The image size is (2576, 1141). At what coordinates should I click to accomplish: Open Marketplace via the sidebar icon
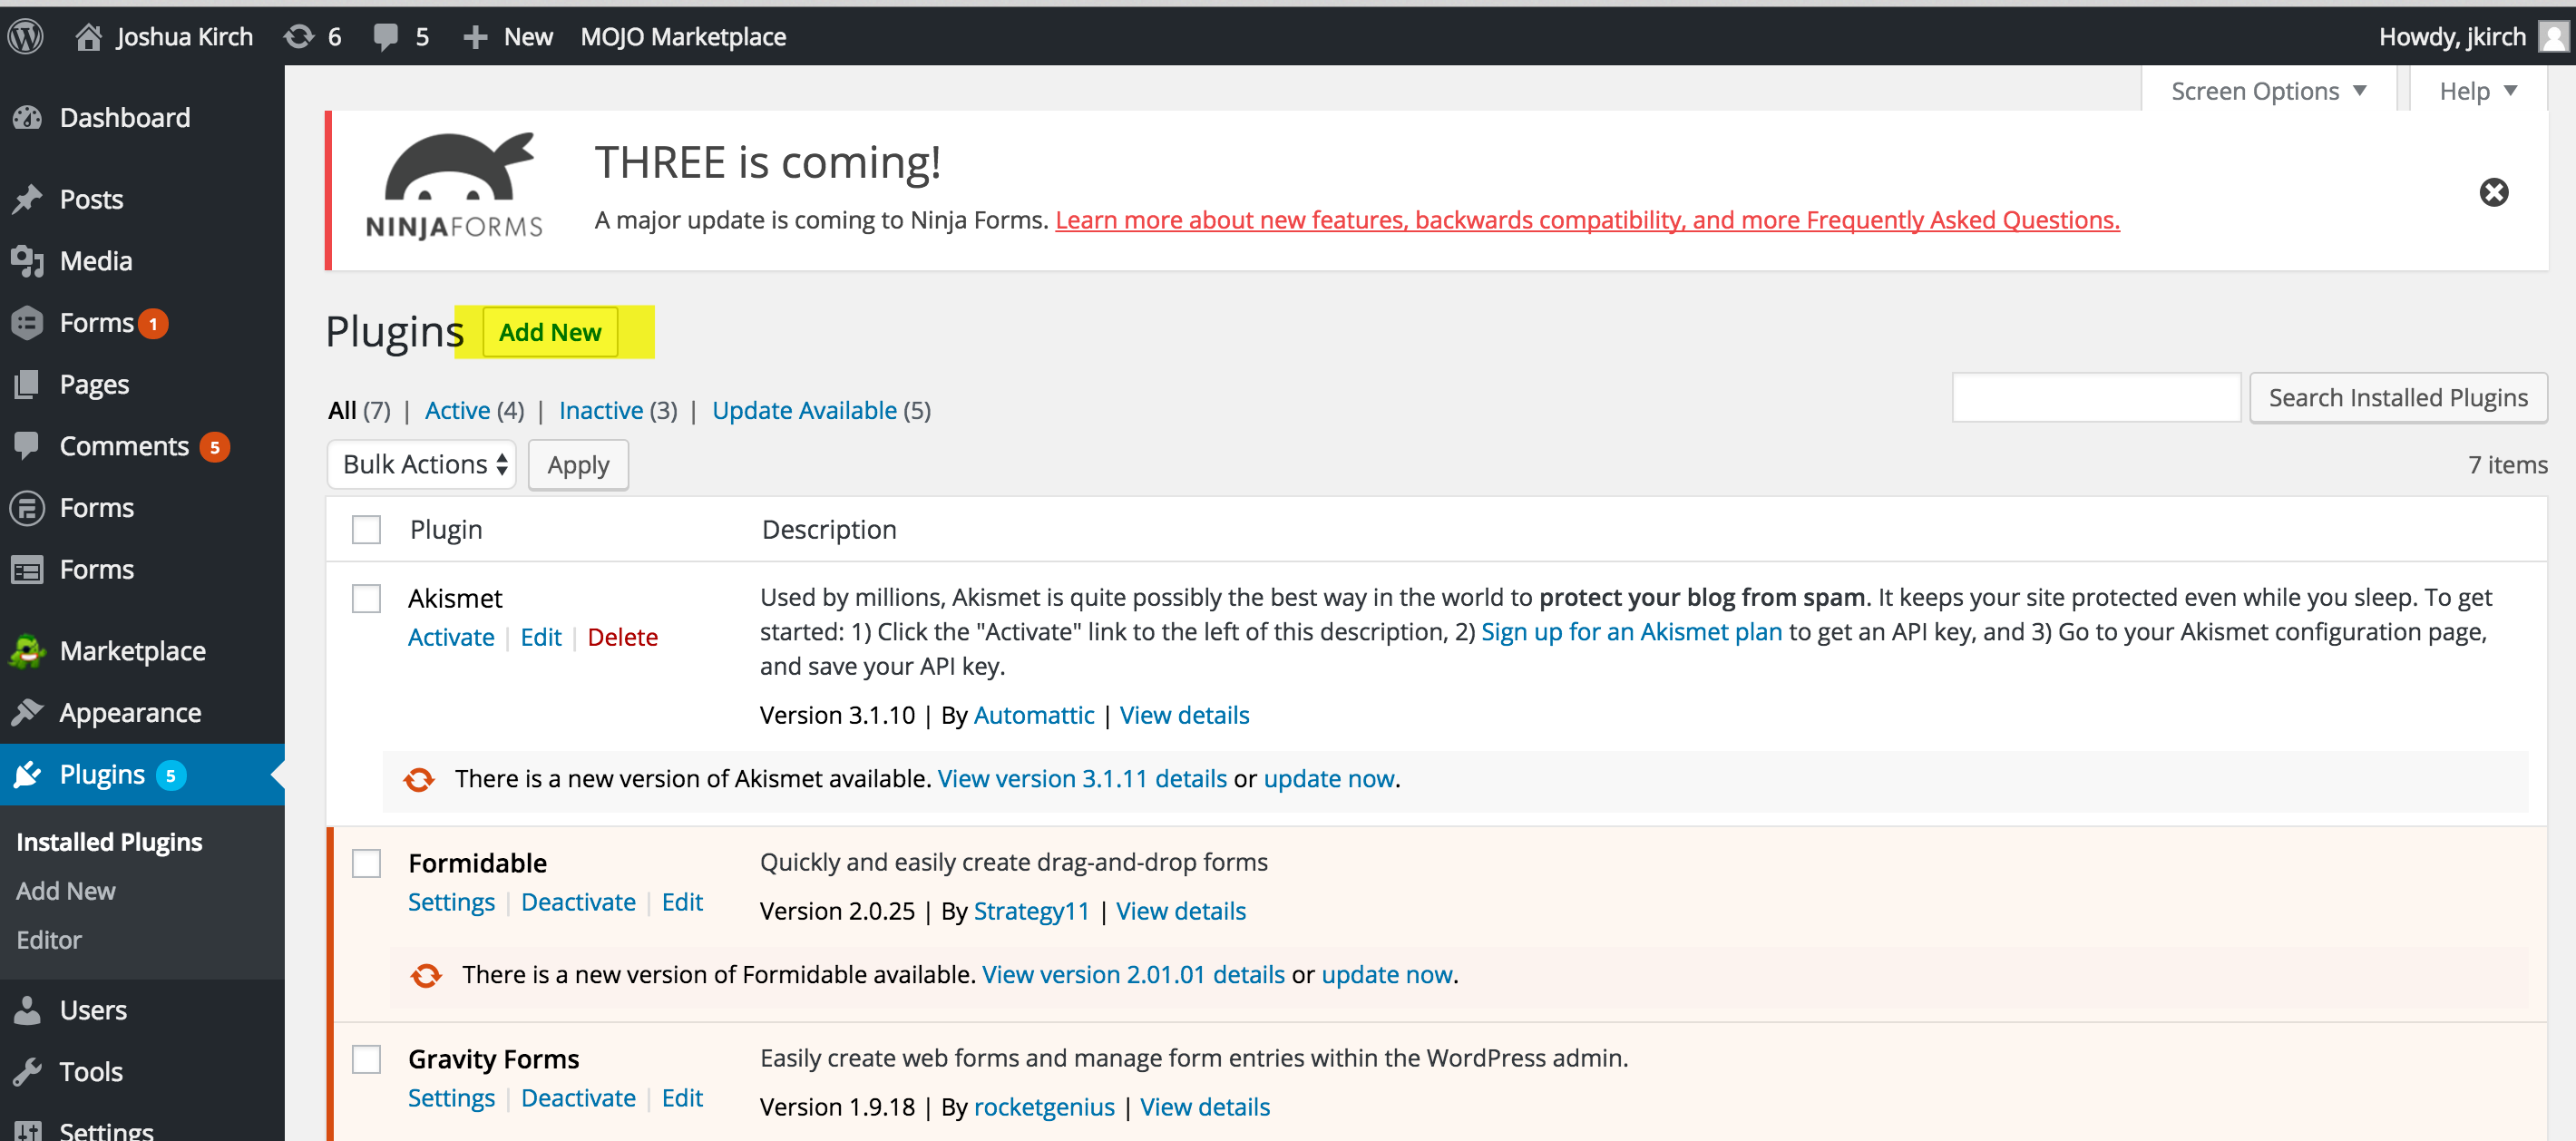click(x=28, y=650)
